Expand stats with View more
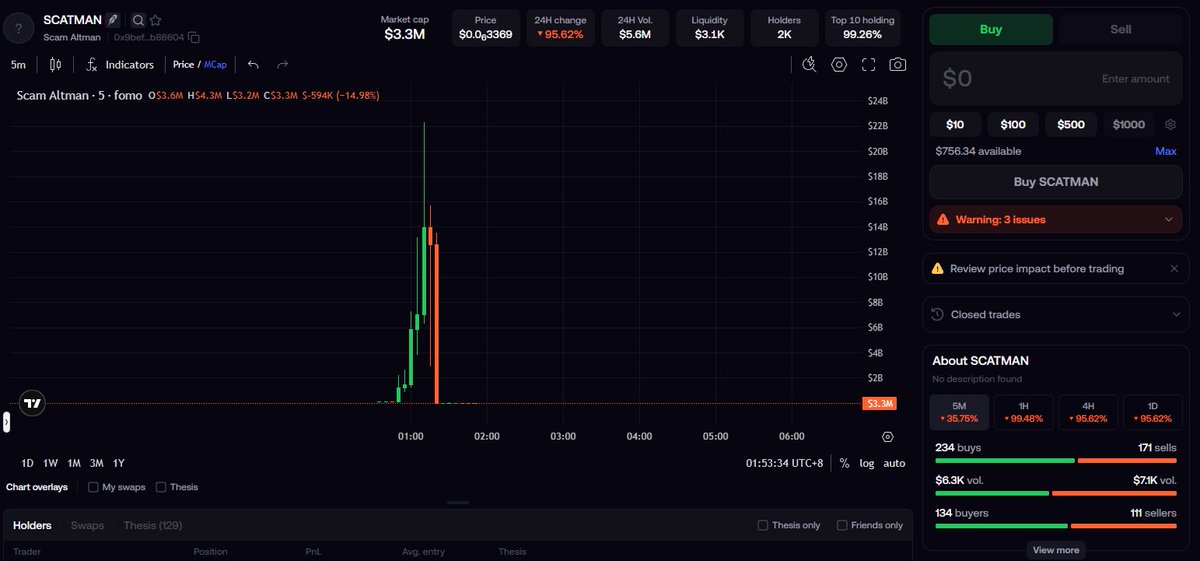The width and height of the screenshot is (1200, 561). [x=1056, y=550]
